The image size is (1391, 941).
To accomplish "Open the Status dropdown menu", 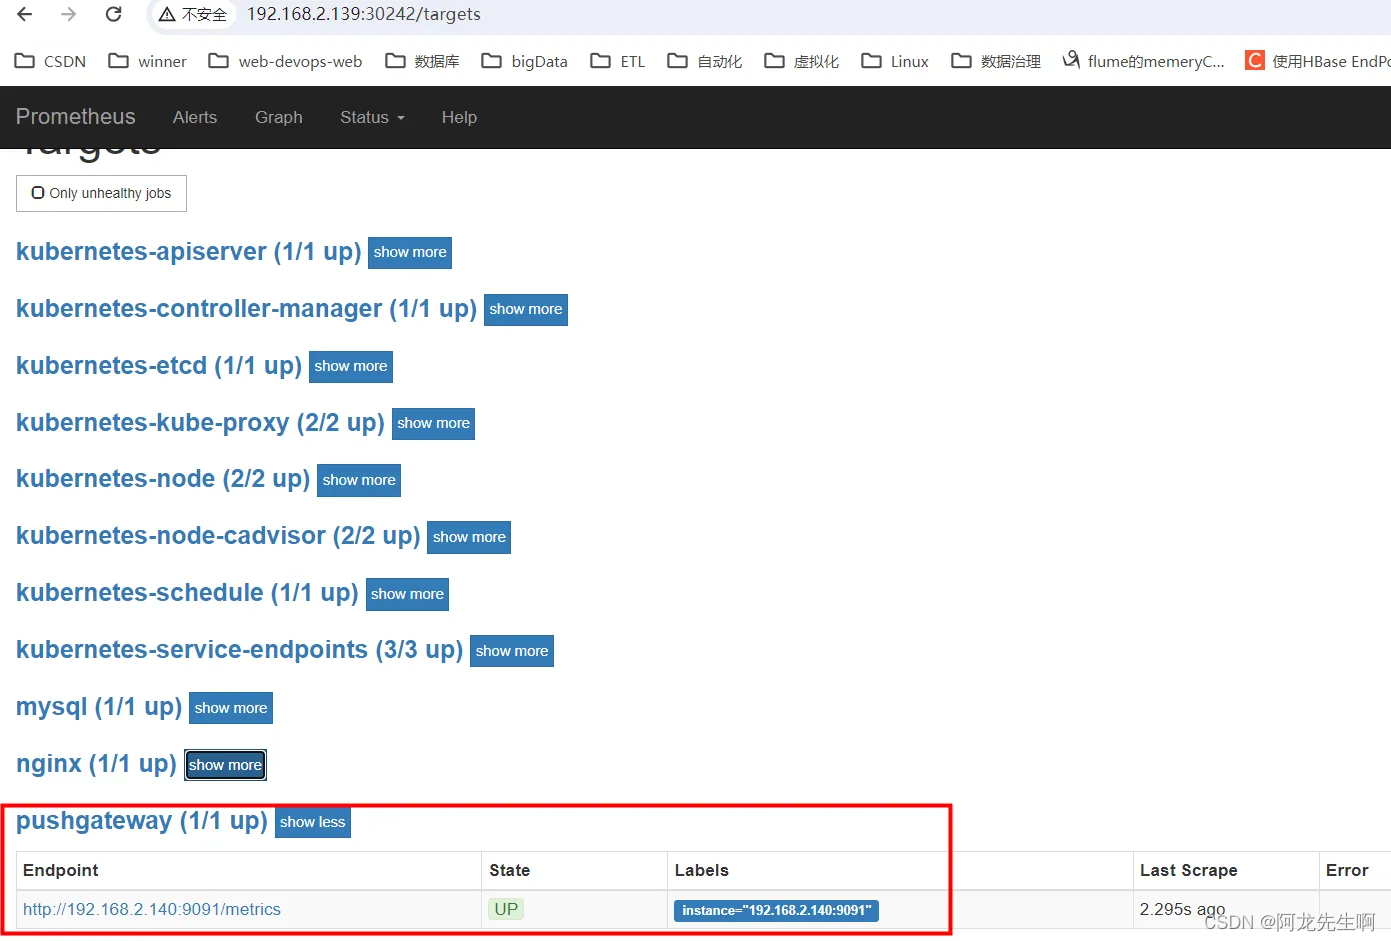I will (372, 117).
